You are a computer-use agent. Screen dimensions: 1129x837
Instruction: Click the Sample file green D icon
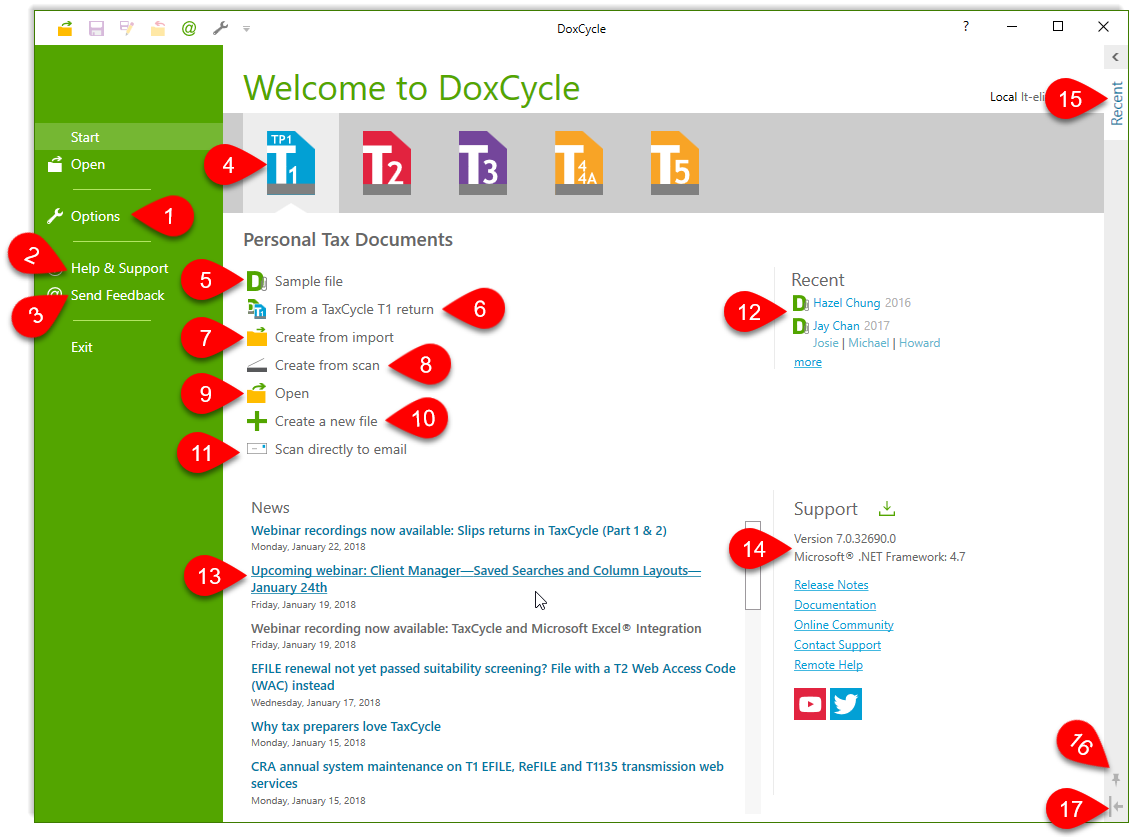click(257, 281)
